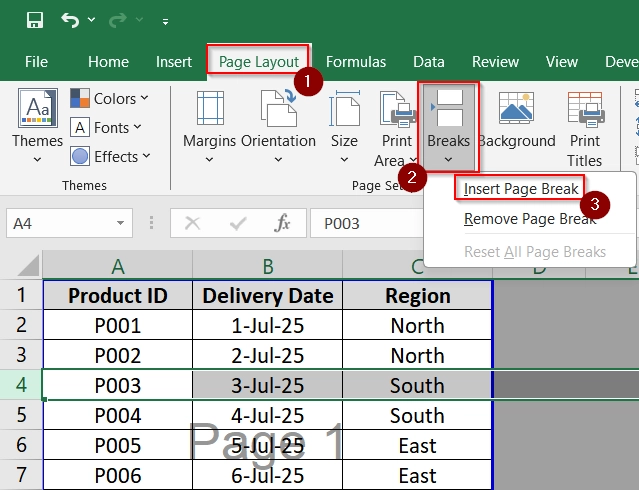The image size is (639, 490).
Task: Switch to the Insert tab
Action: coord(174,62)
